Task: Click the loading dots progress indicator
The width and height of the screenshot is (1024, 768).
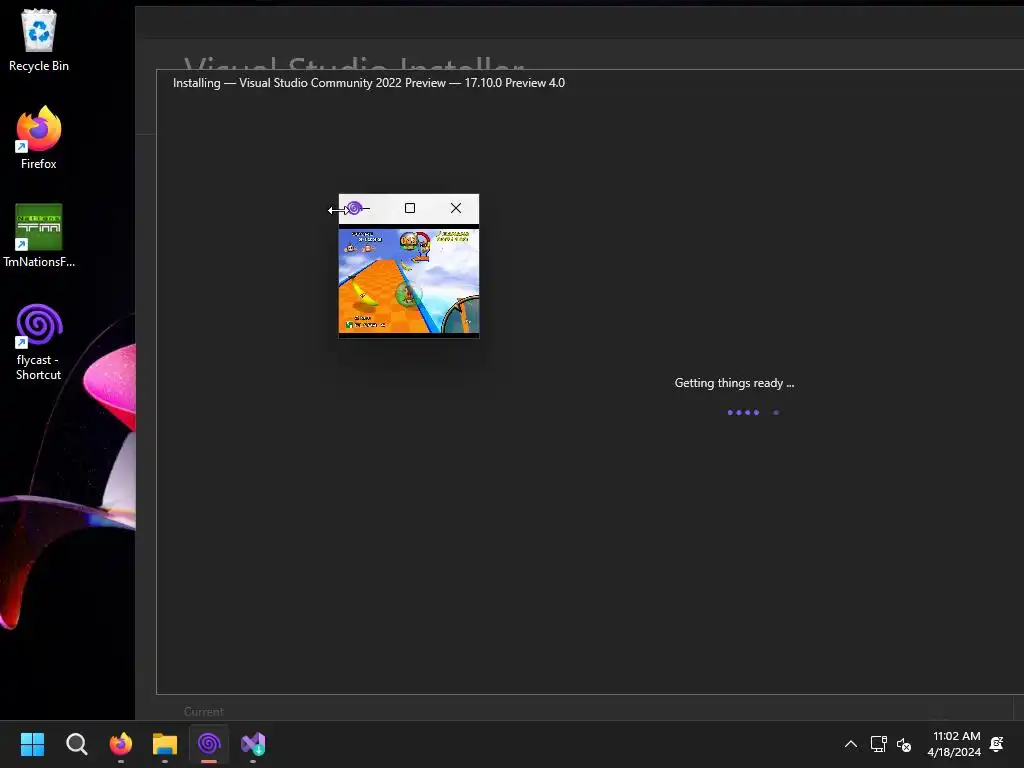Action: tap(753, 413)
